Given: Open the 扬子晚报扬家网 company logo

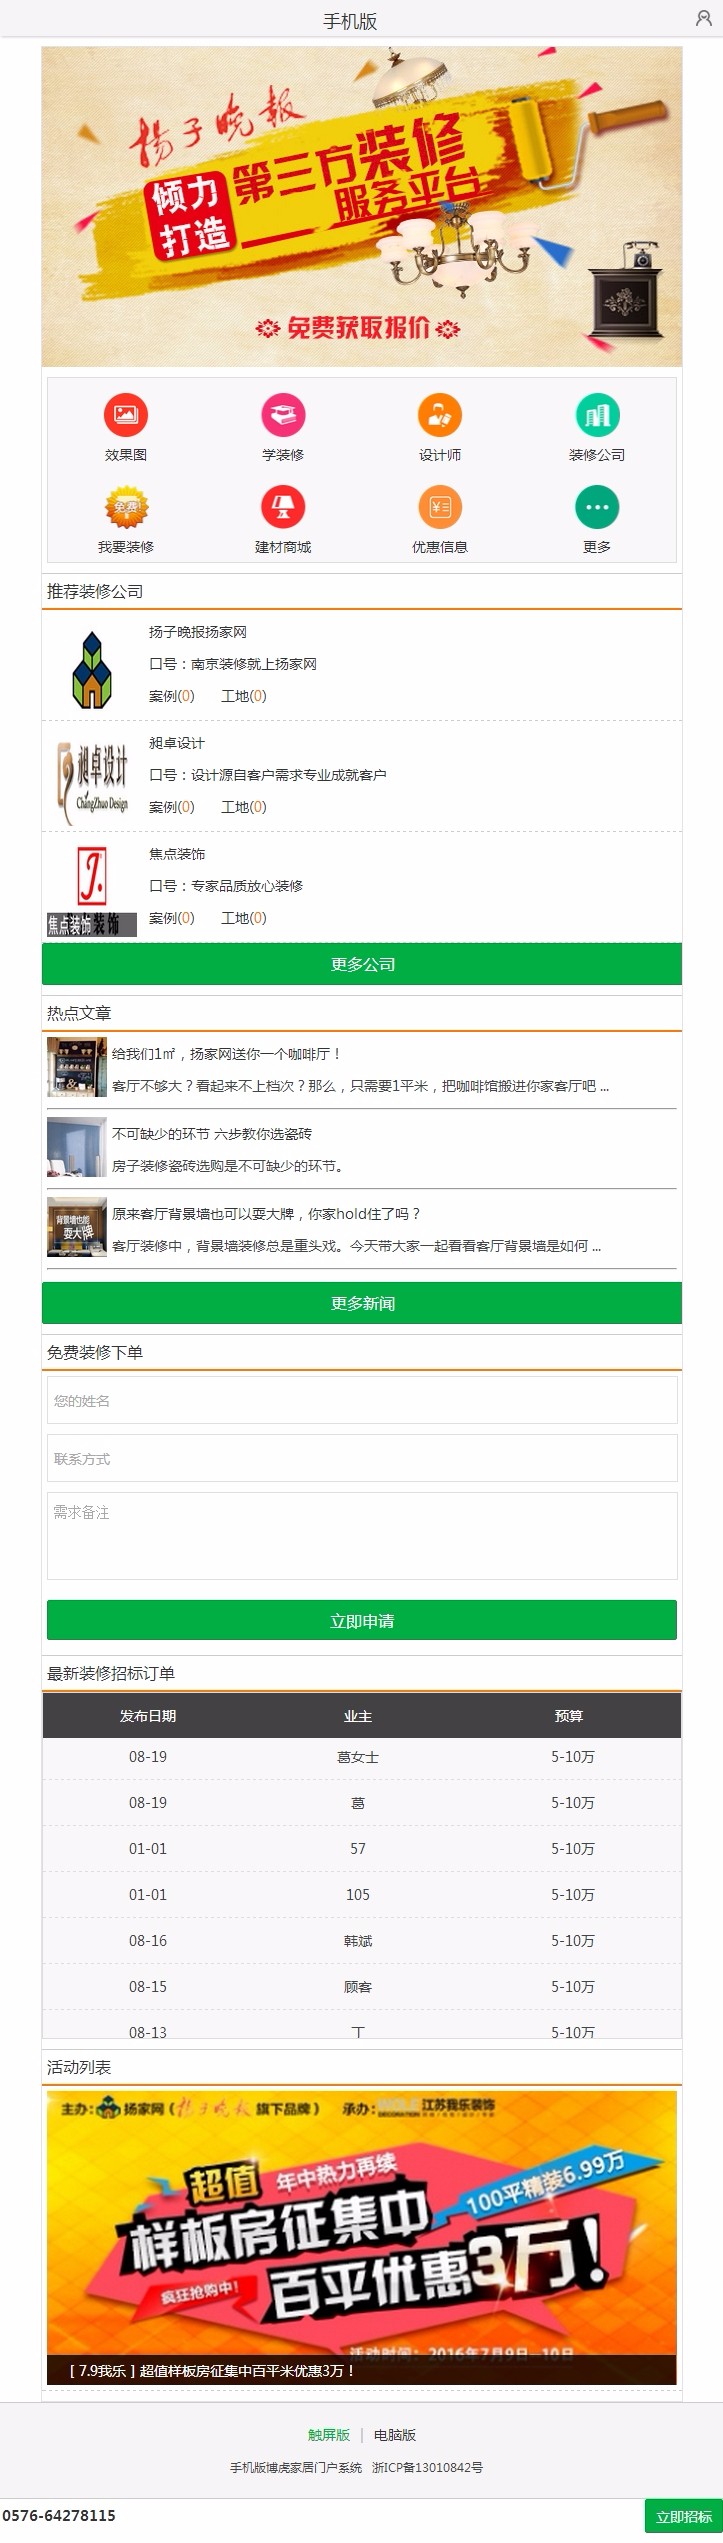Looking at the screenshot, I should [x=92, y=669].
